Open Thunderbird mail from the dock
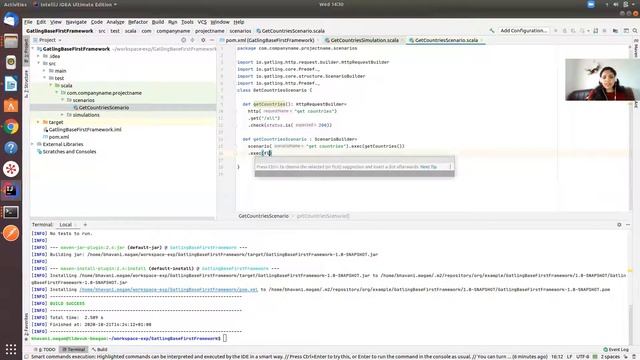640x360 pixels. click(11, 20)
